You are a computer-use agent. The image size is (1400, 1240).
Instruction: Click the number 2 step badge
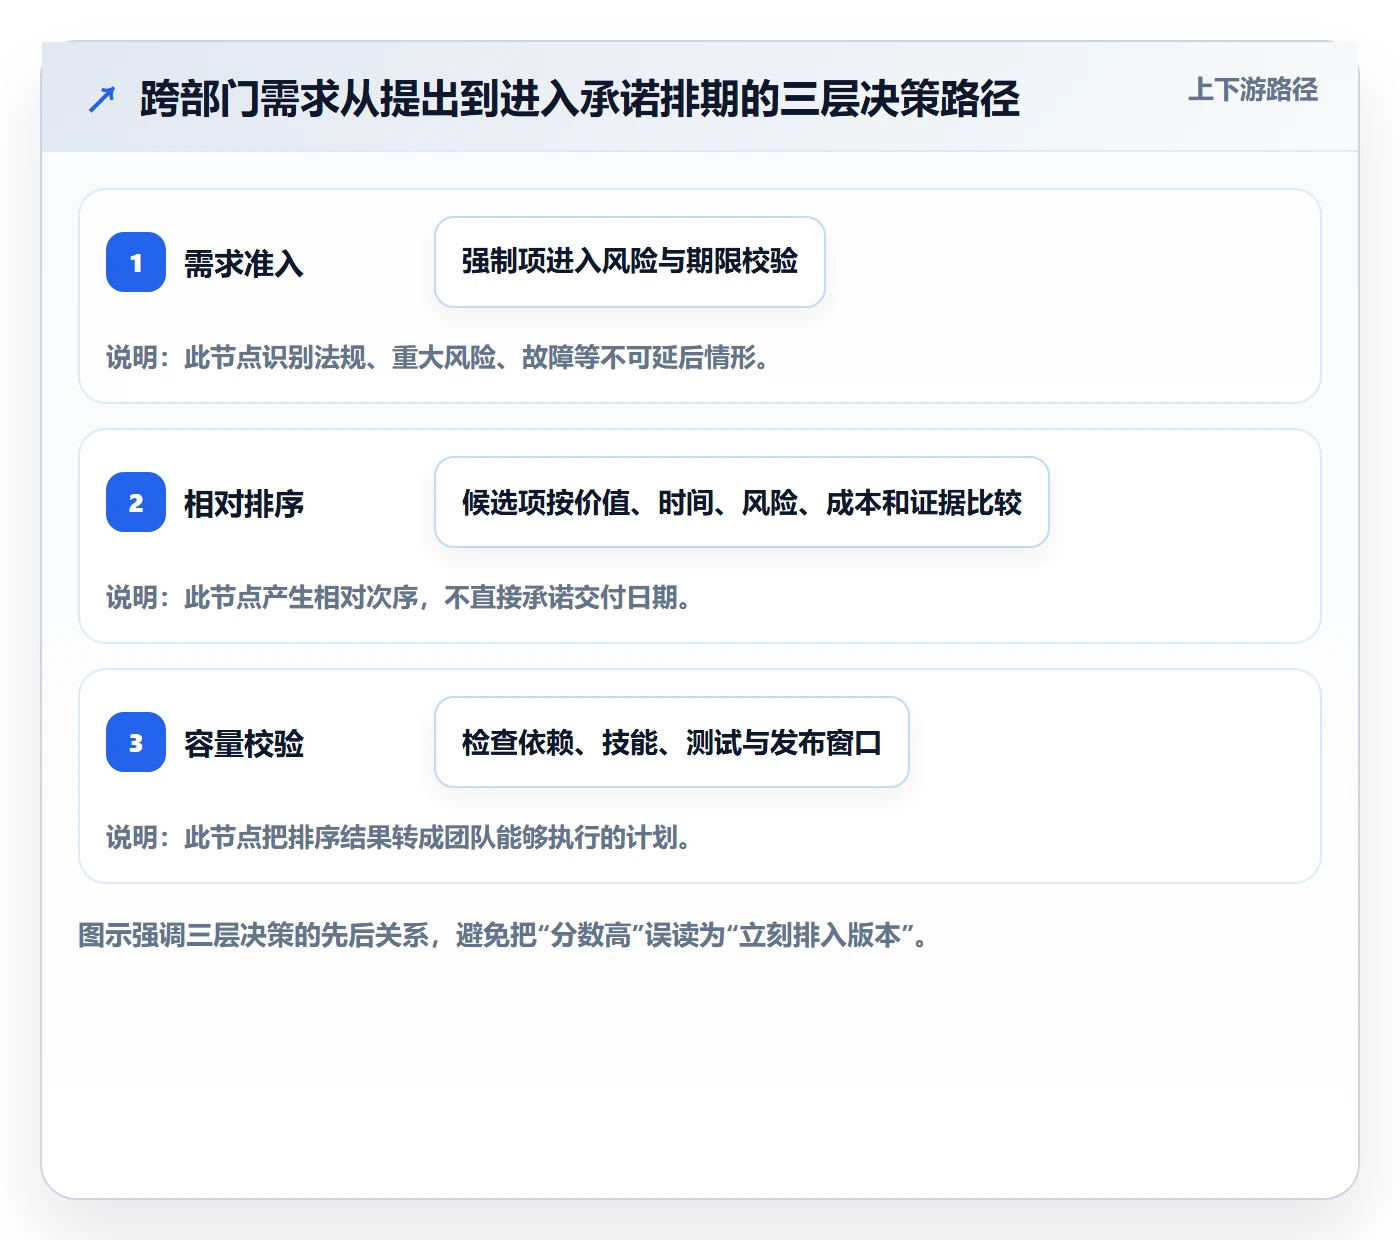(136, 502)
